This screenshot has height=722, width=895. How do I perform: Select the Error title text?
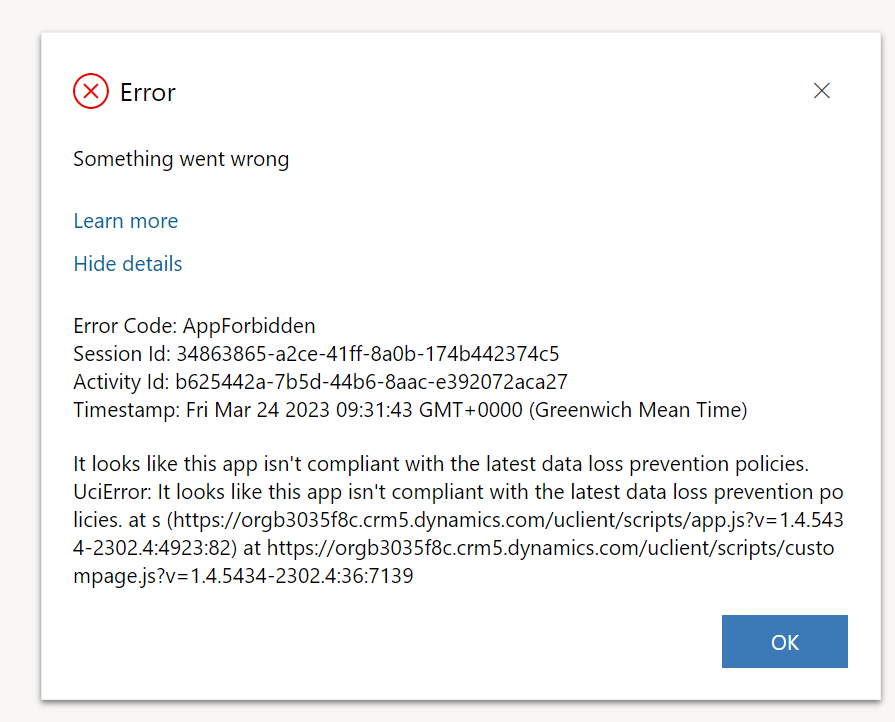[x=147, y=92]
